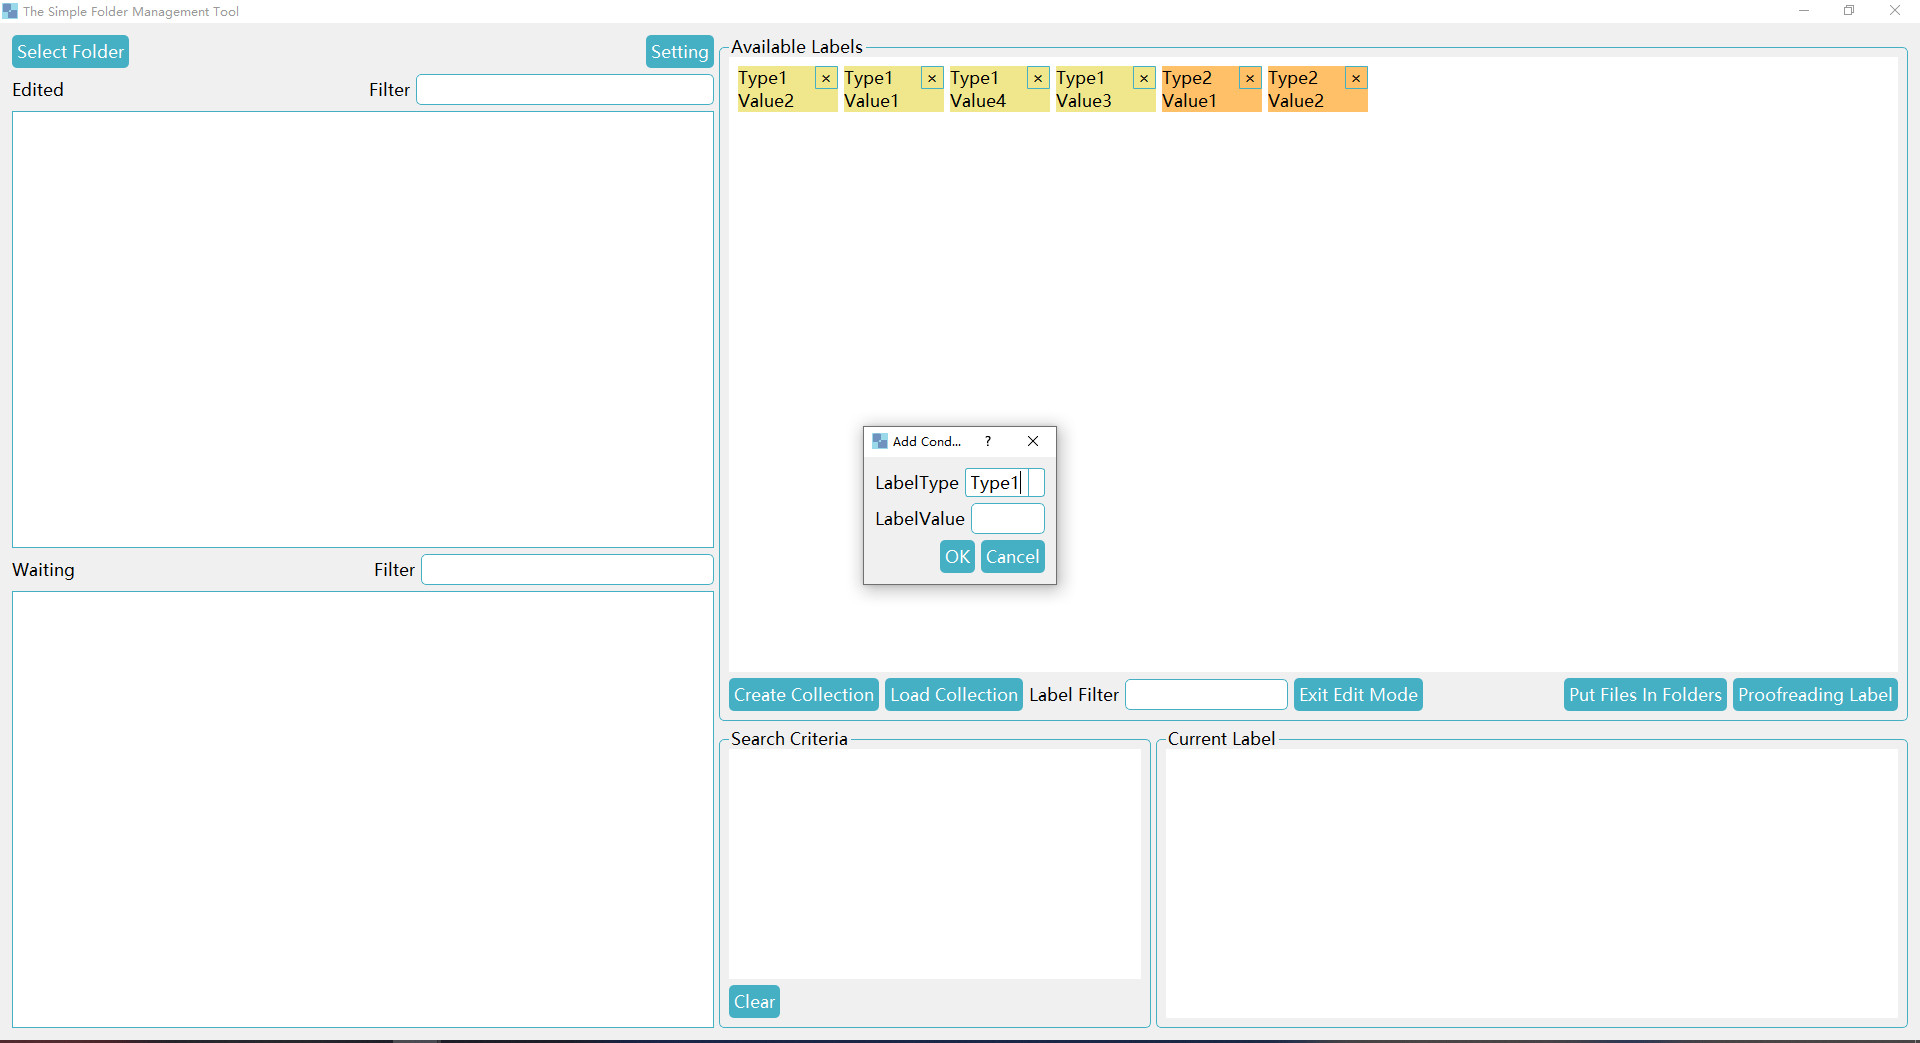Clear the search criteria
Image resolution: width=1920 pixels, height=1043 pixels.
pyautogui.click(x=754, y=1001)
